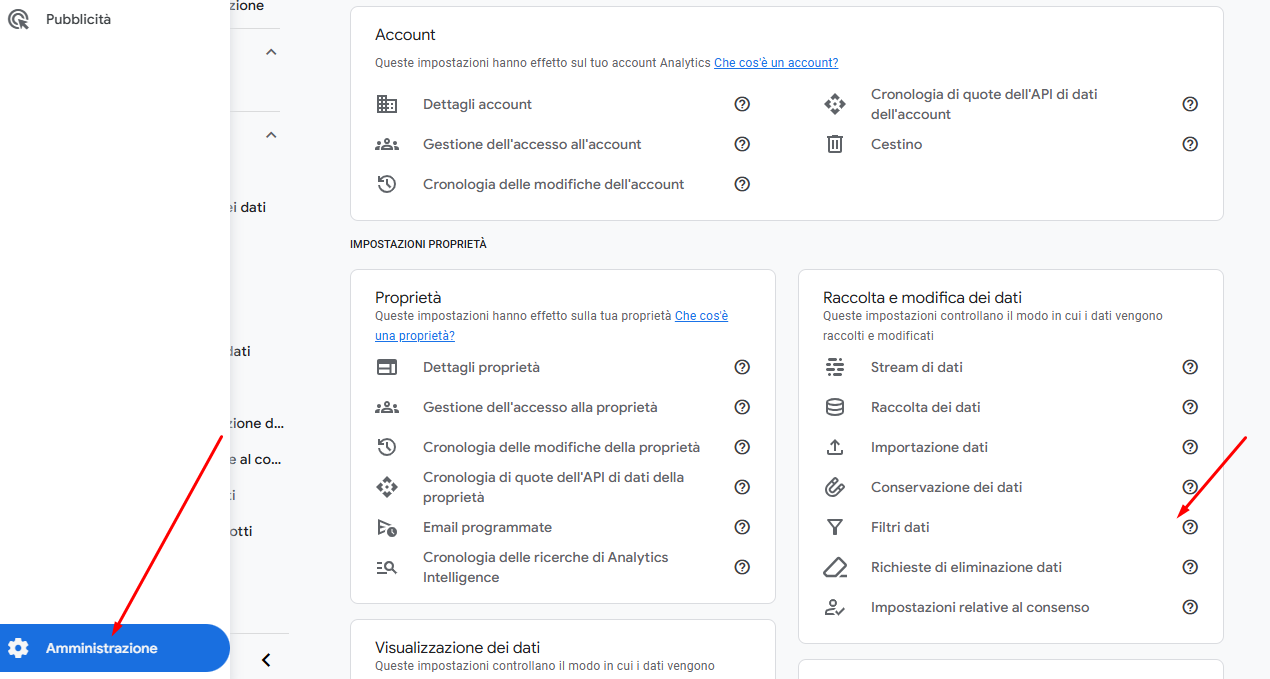The height and width of the screenshot is (679, 1270).
Task: Click help icon for Cronologia ricerche Analytics Intelligence
Action: (x=742, y=567)
